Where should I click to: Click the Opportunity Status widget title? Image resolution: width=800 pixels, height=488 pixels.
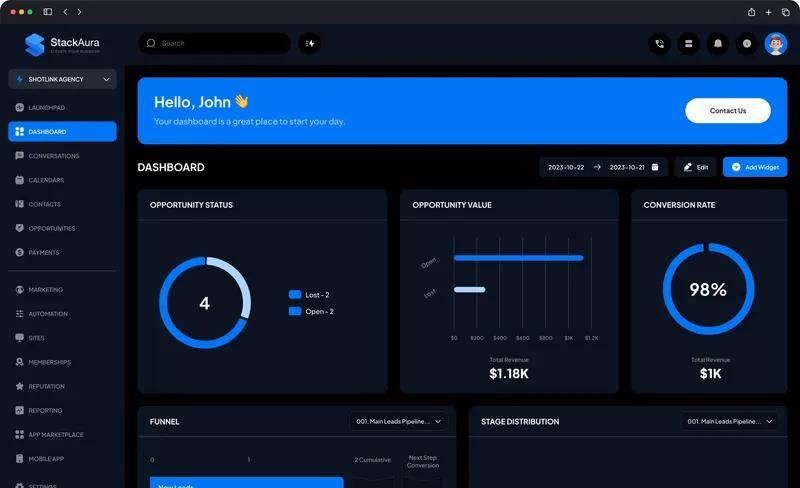click(191, 205)
